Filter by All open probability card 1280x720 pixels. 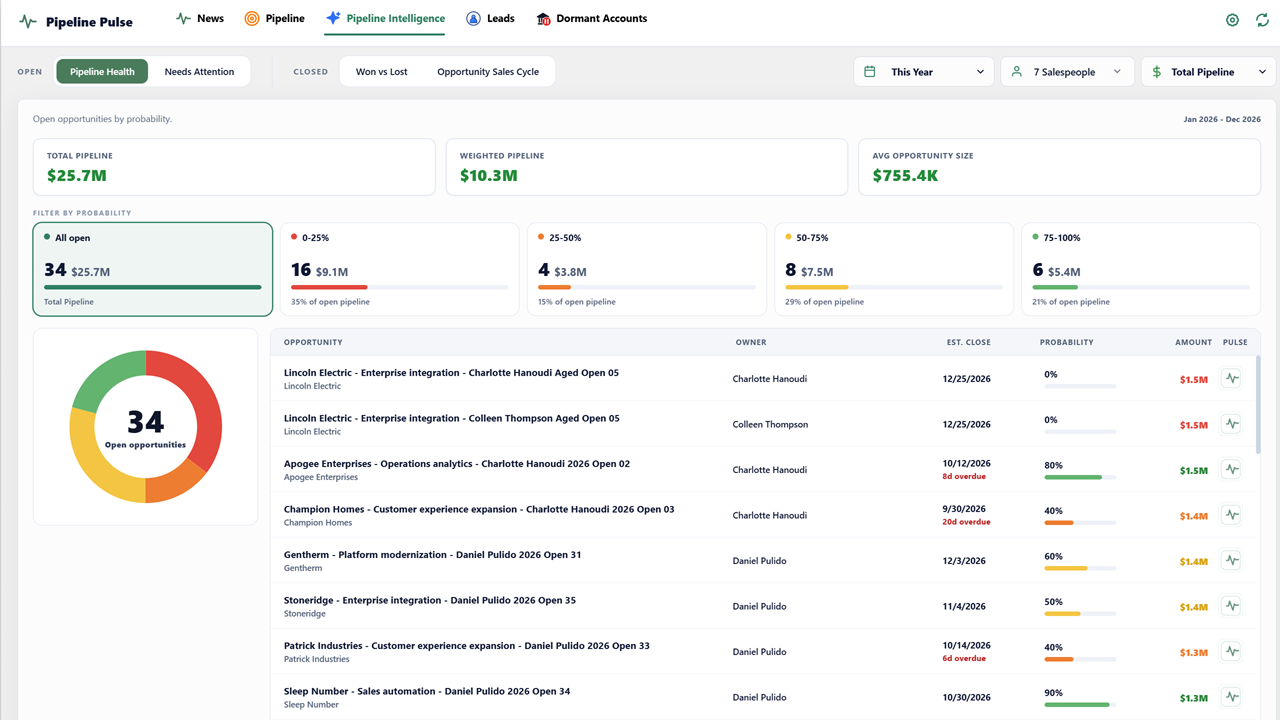click(152, 269)
